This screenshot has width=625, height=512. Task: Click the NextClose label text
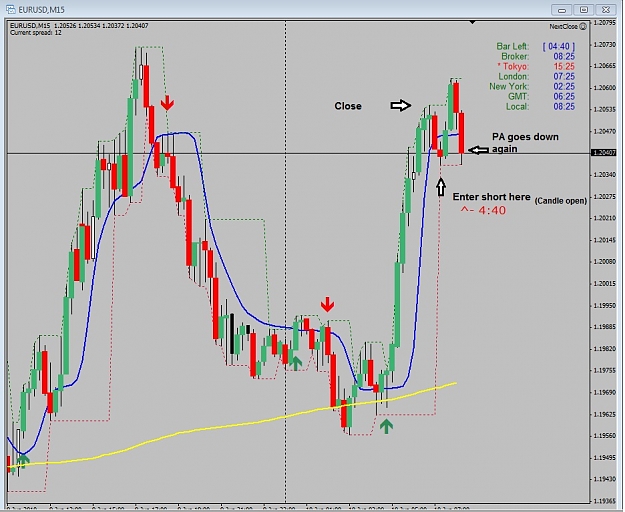pyautogui.click(x=563, y=27)
